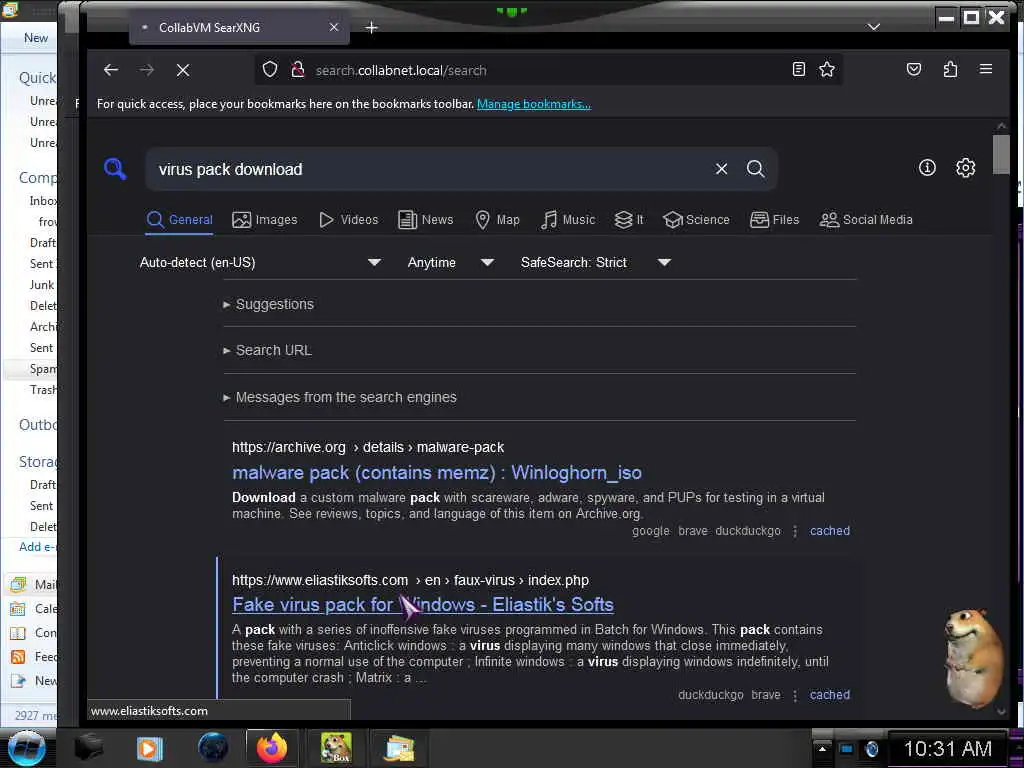Viewport: 1024px width, 768px height.
Task: Close the CollabVM SearXNG tab
Action: [334, 27]
